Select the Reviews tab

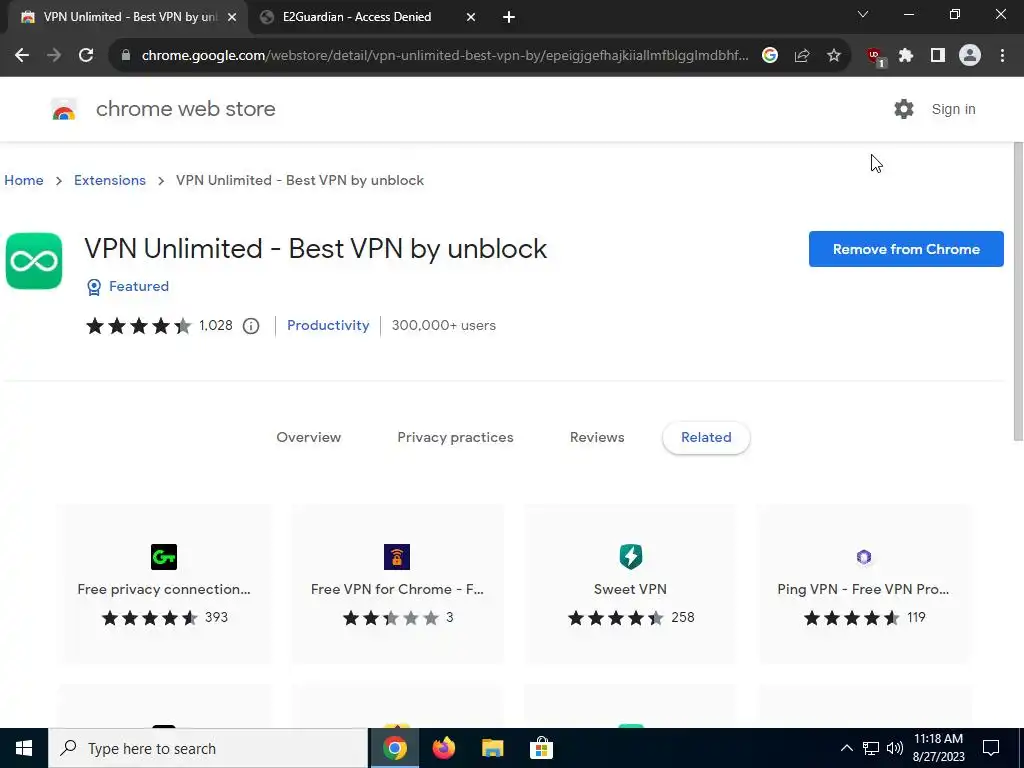click(597, 438)
